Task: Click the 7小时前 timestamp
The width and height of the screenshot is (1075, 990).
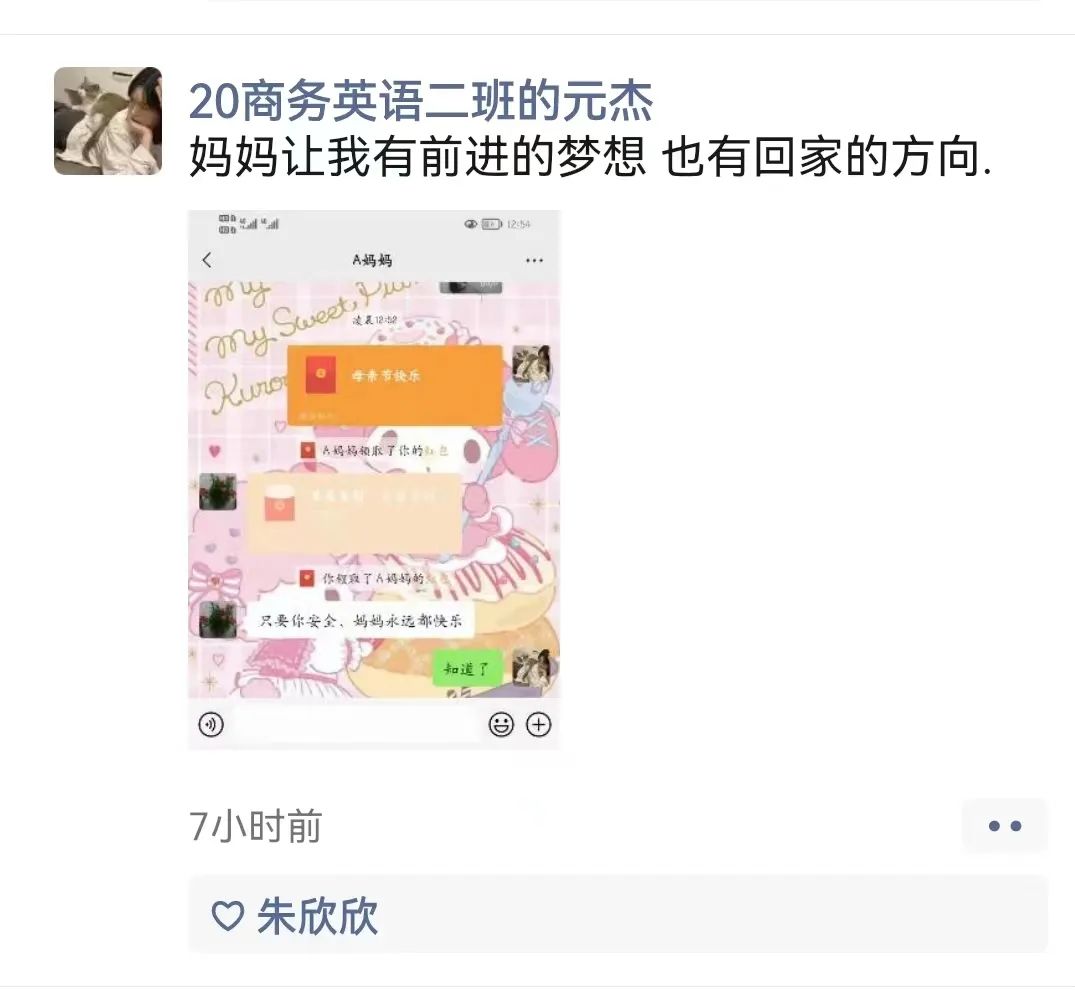Action: pos(256,826)
